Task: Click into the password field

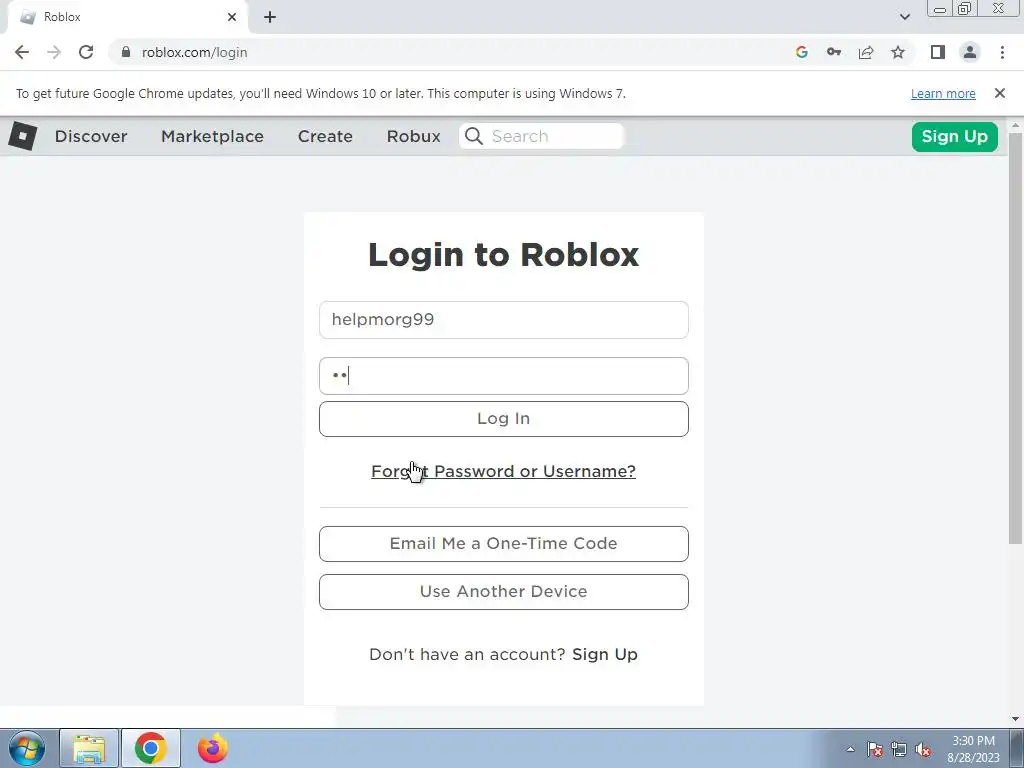Action: (x=504, y=376)
